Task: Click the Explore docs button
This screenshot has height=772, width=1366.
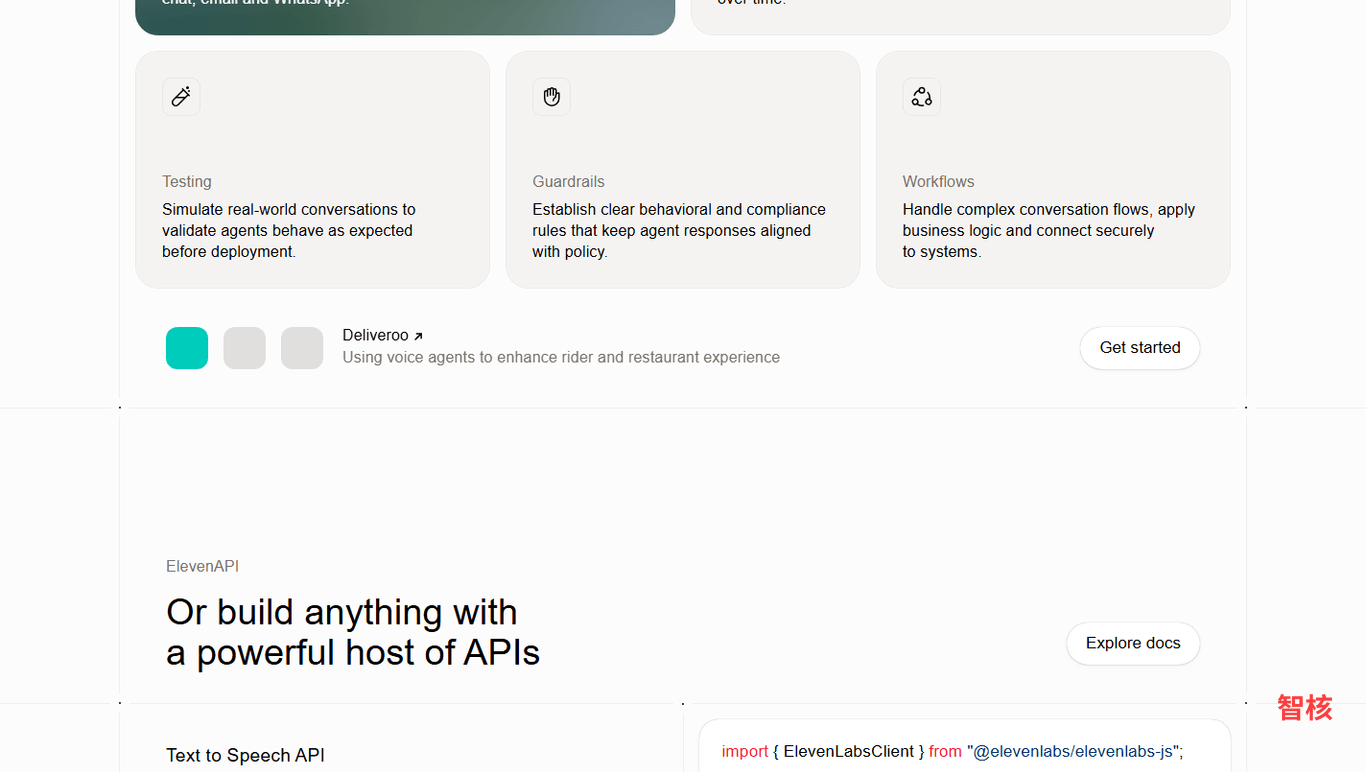Action: click(x=1133, y=643)
